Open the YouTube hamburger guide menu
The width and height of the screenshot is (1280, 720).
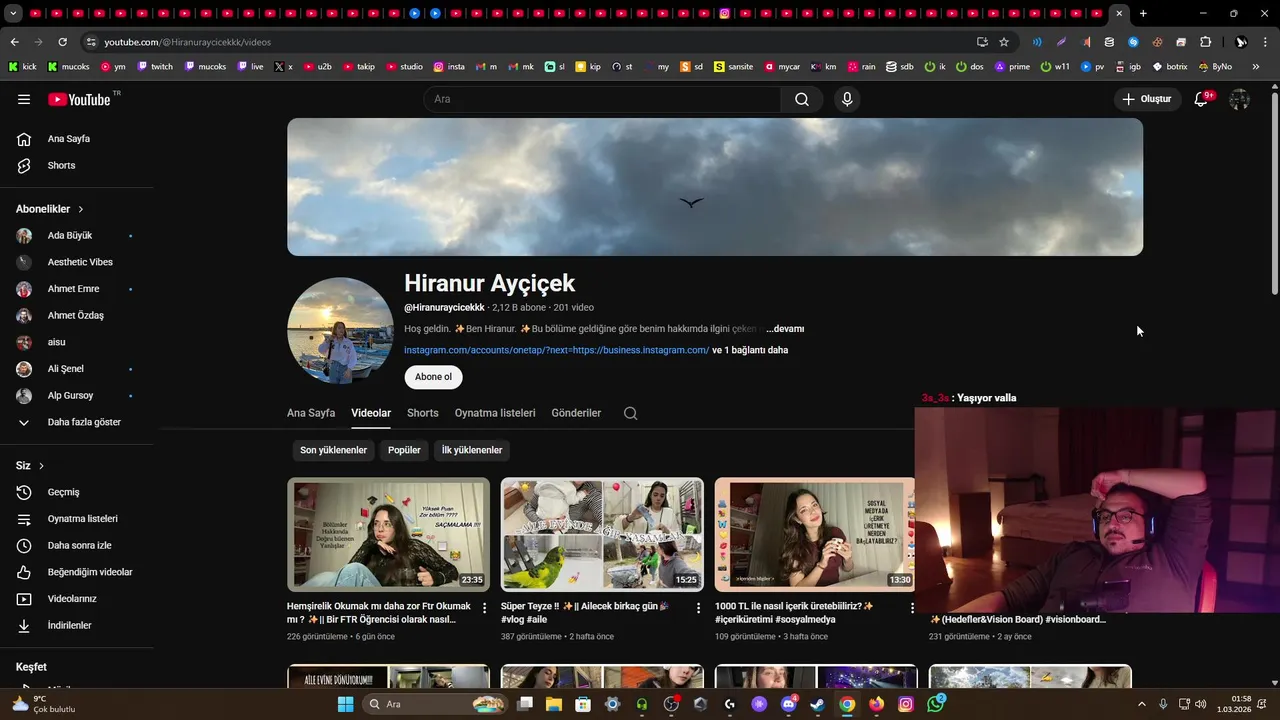[24, 99]
